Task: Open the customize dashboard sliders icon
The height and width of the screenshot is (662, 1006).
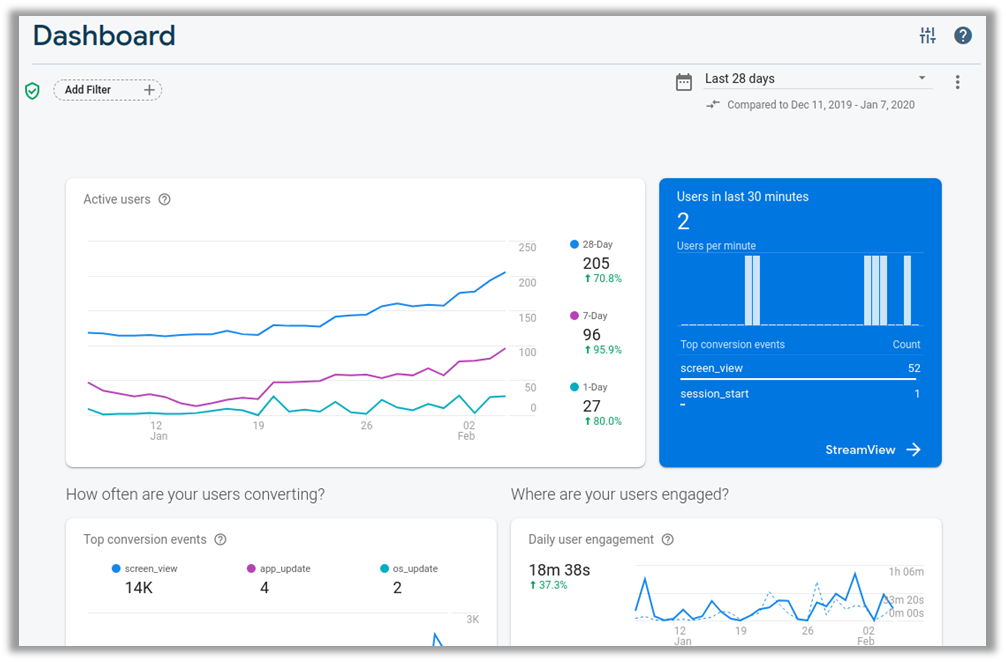Action: [928, 36]
